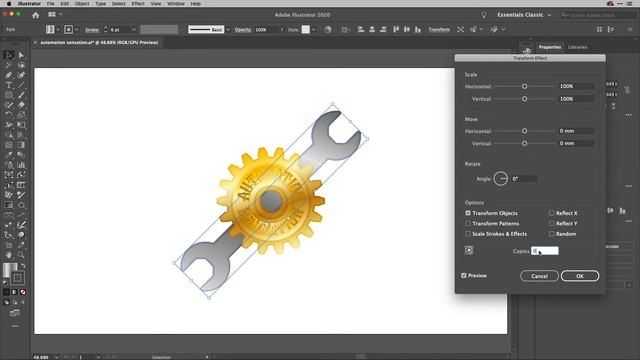Image resolution: width=640 pixels, height=360 pixels.
Task: Switch to the Properties tab
Action: [550, 47]
